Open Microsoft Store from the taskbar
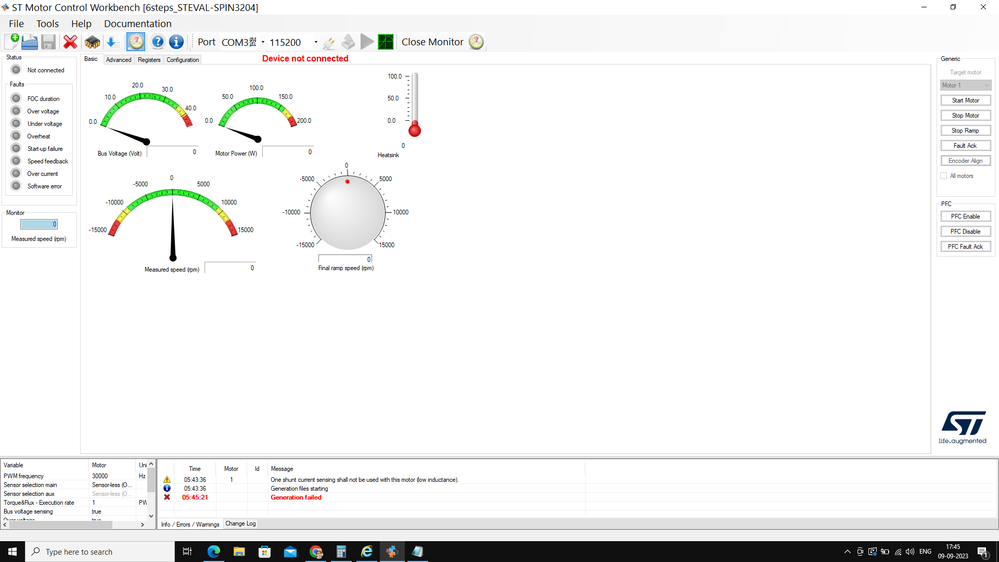The image size is (999, 562). 264,552
